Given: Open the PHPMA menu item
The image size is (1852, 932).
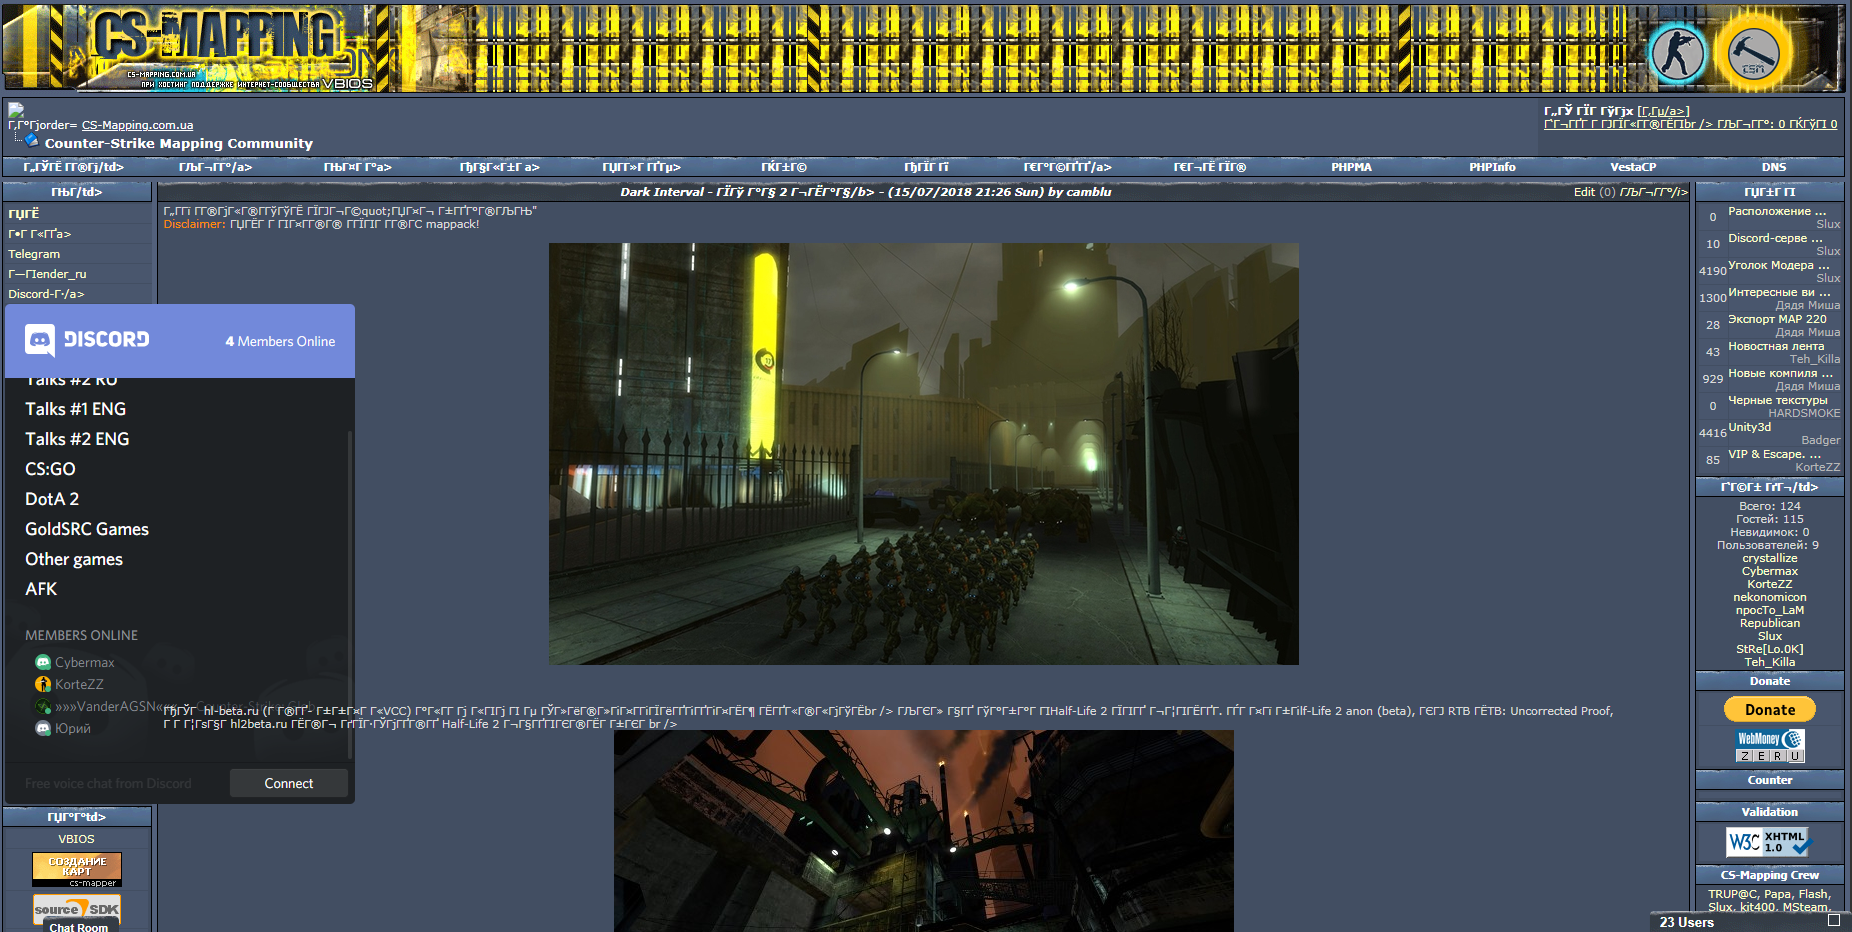Looking at the screenshot, I should (x=1351, y=167).
